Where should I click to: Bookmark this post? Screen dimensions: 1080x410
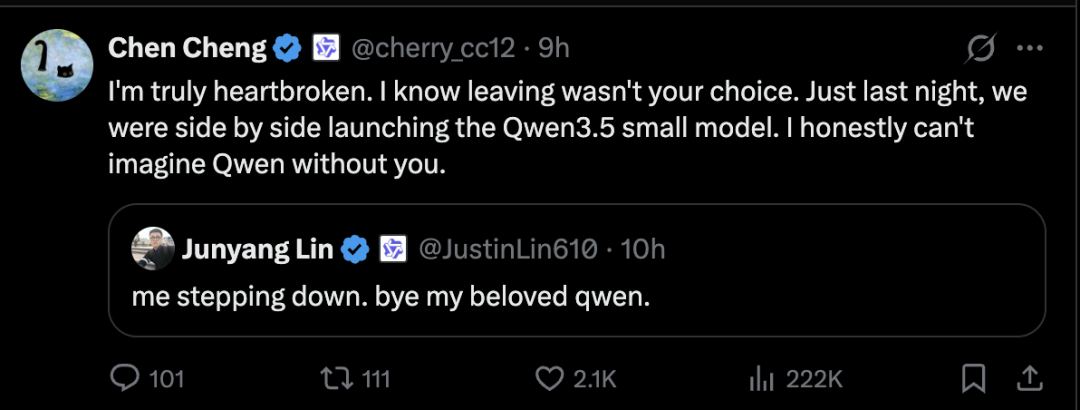(974, 378)
